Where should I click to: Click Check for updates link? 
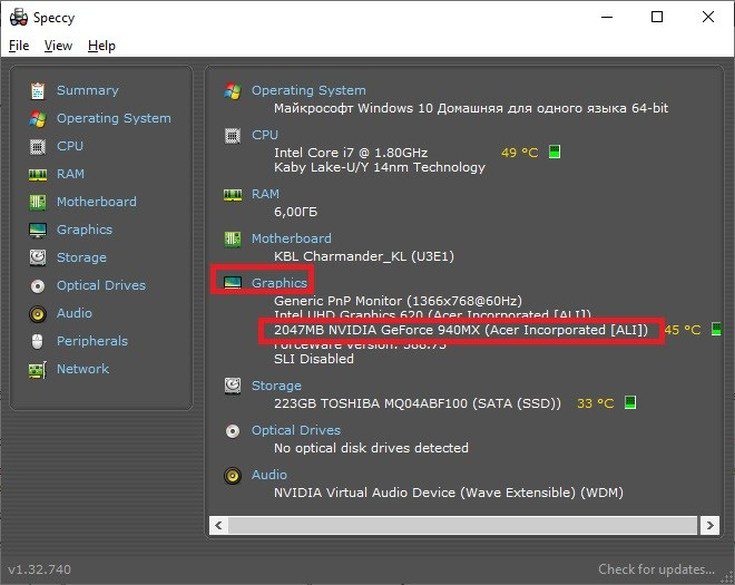pos(656,570)
